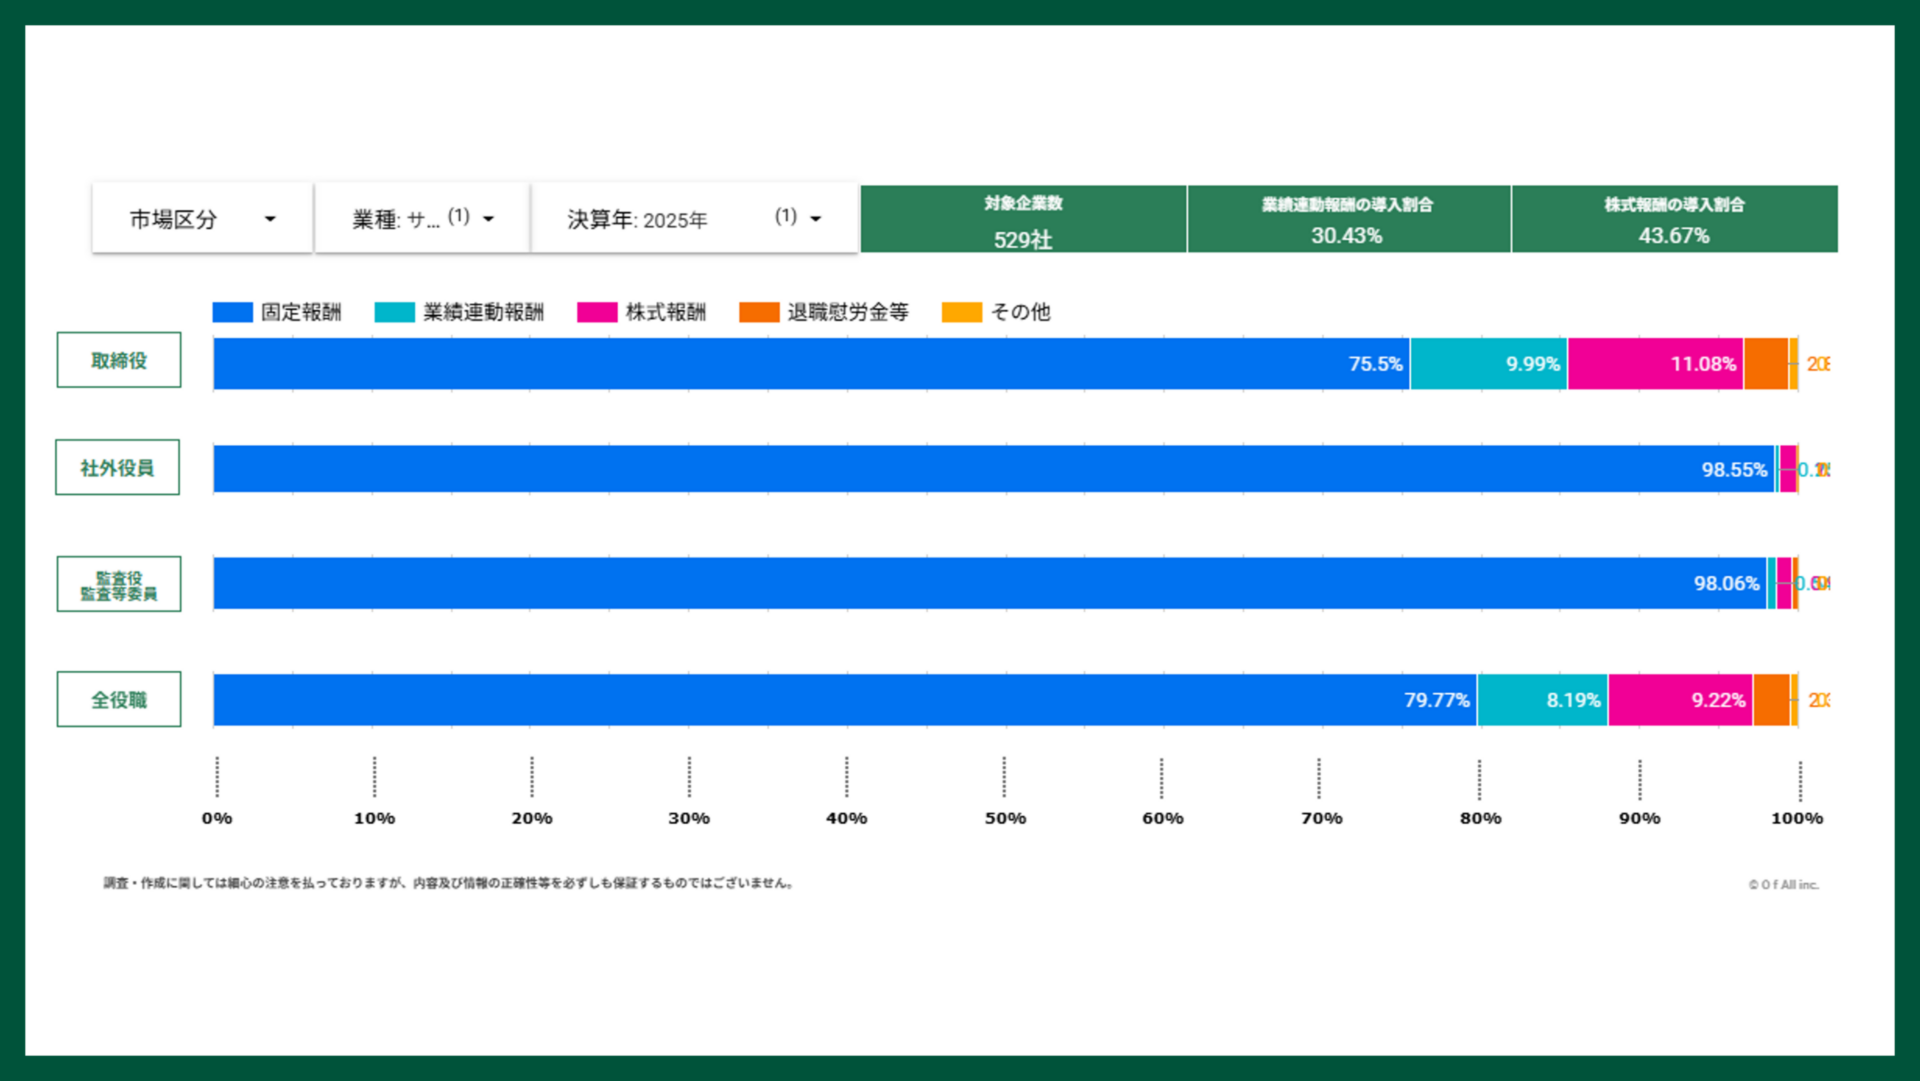Screen dimensions: 1920x1081
Task: Click the 79.77% blue bar in 全役職
Action: (x=845, y=700)
